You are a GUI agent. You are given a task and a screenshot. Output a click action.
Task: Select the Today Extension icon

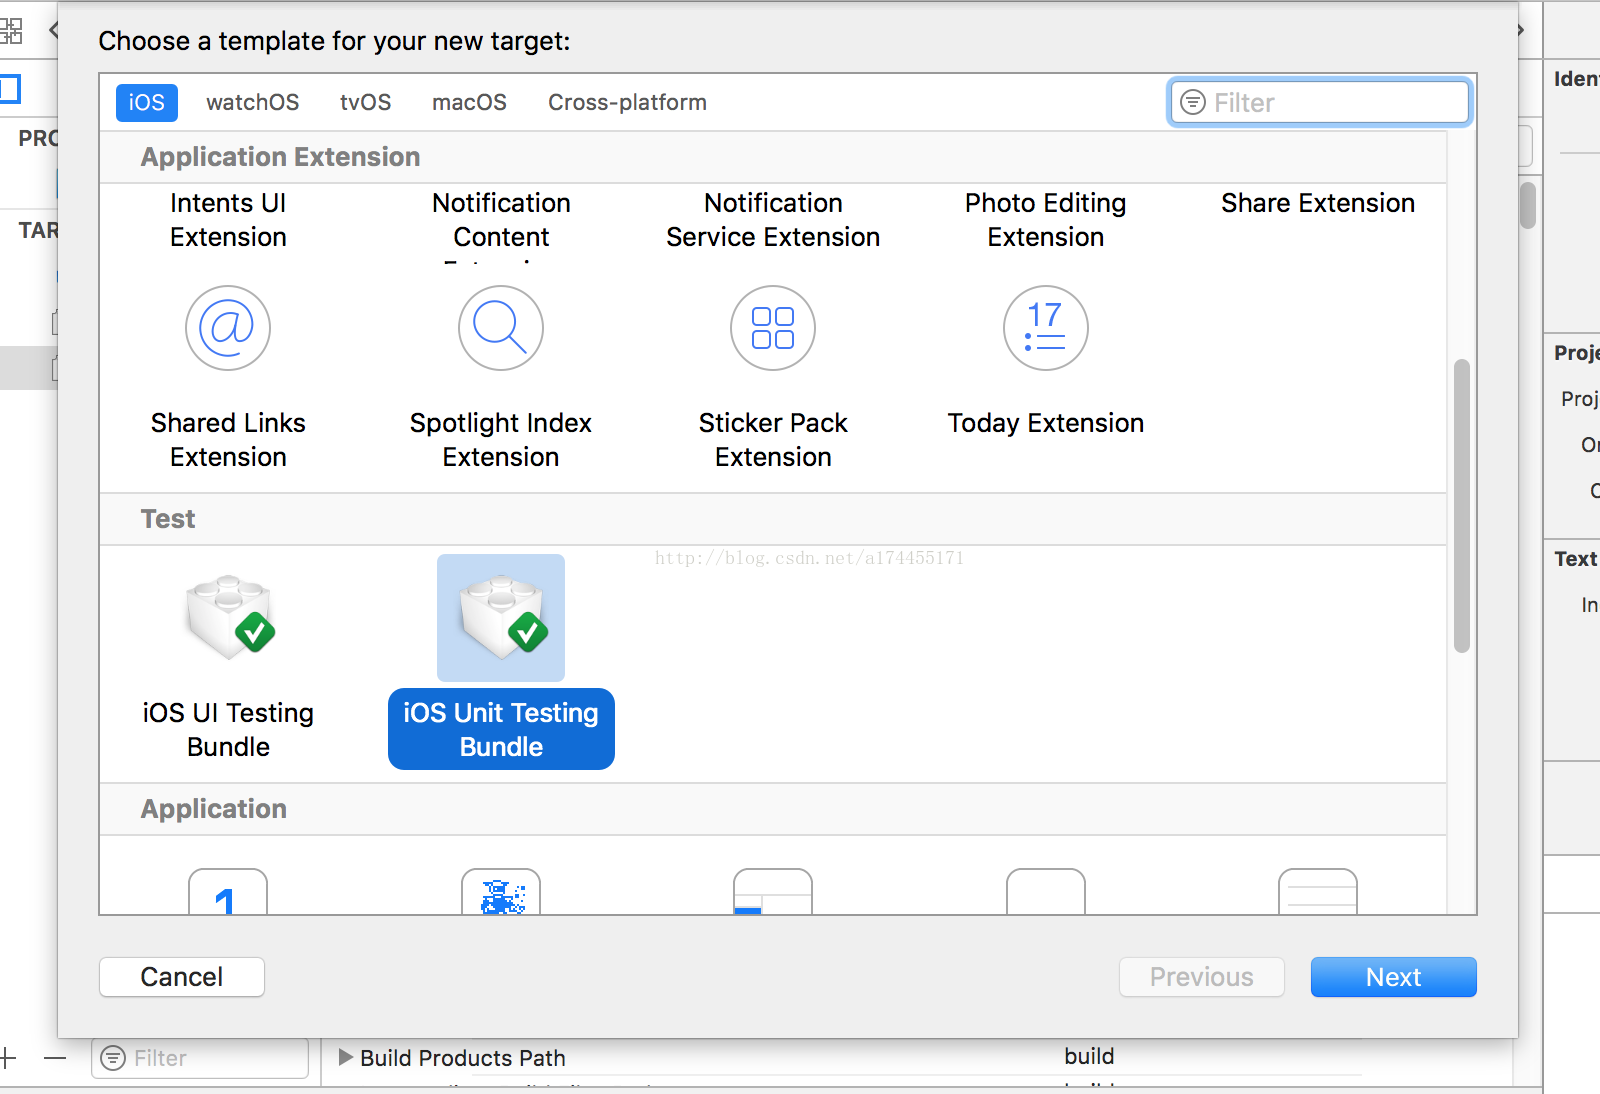coord(1046,328)
